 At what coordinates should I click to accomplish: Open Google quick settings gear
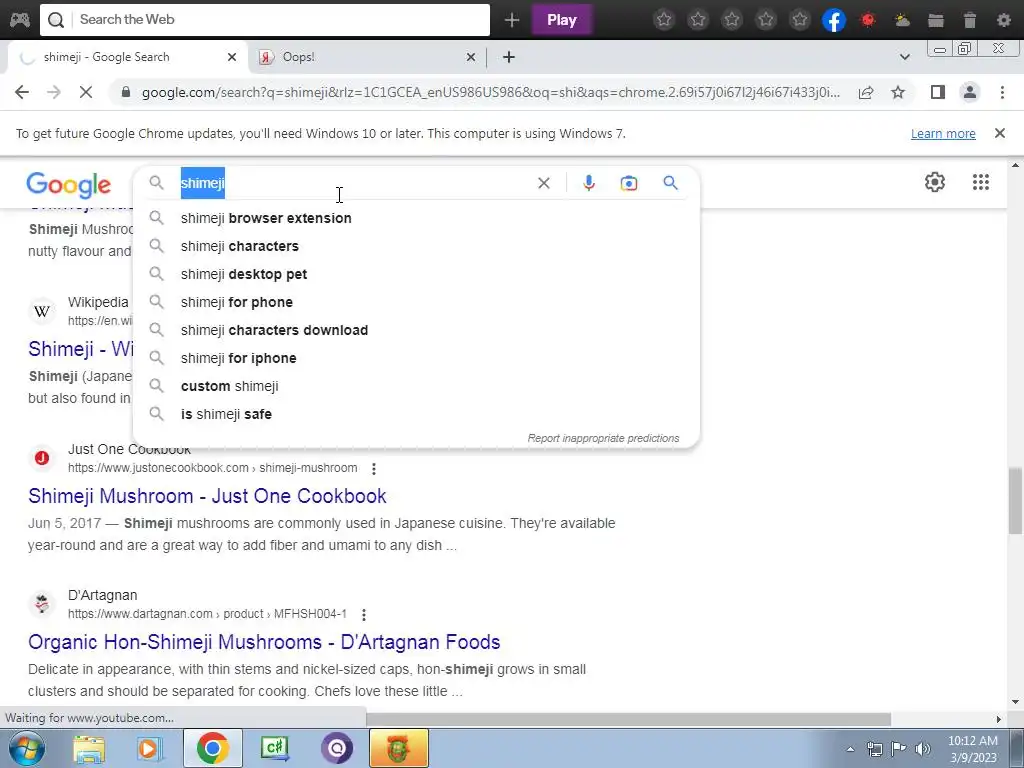pos(935,182)
